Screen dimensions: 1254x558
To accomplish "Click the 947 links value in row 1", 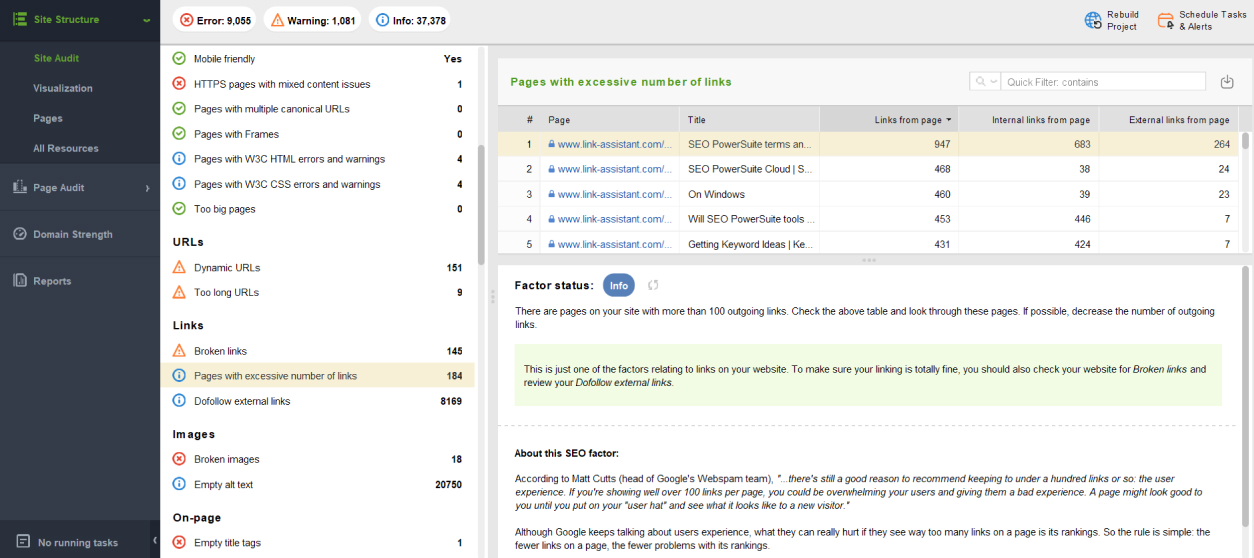I will pyautogui.click(x=940, y=144).
